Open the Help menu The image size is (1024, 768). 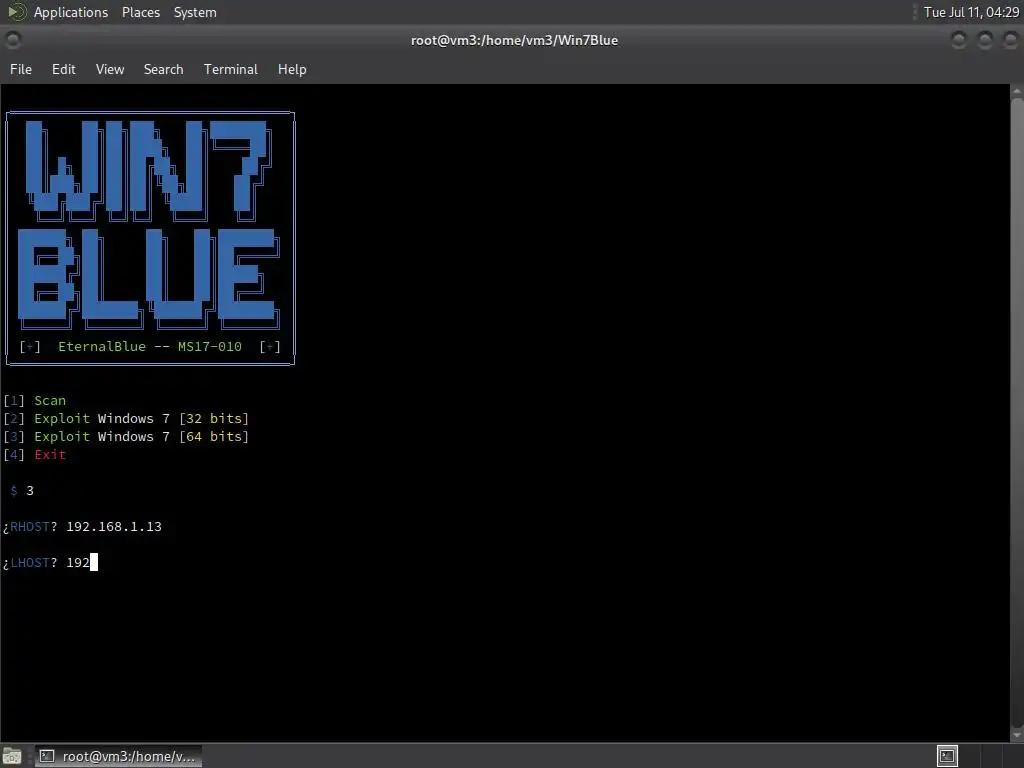292,69
